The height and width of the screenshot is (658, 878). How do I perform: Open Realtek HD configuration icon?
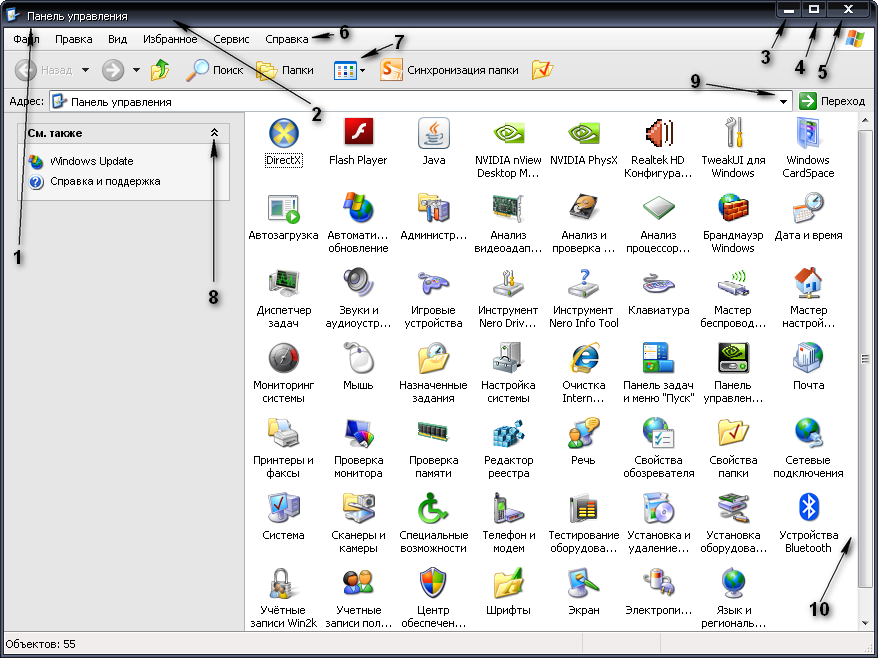(658, 133)
